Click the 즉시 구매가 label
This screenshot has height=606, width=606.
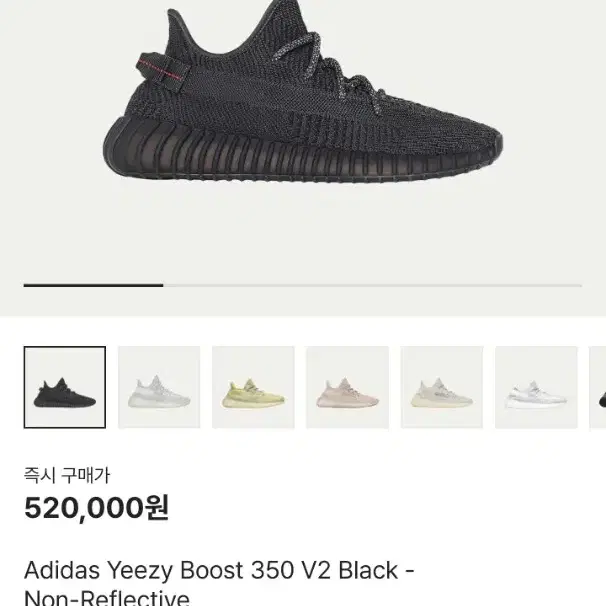click(67, 475)
